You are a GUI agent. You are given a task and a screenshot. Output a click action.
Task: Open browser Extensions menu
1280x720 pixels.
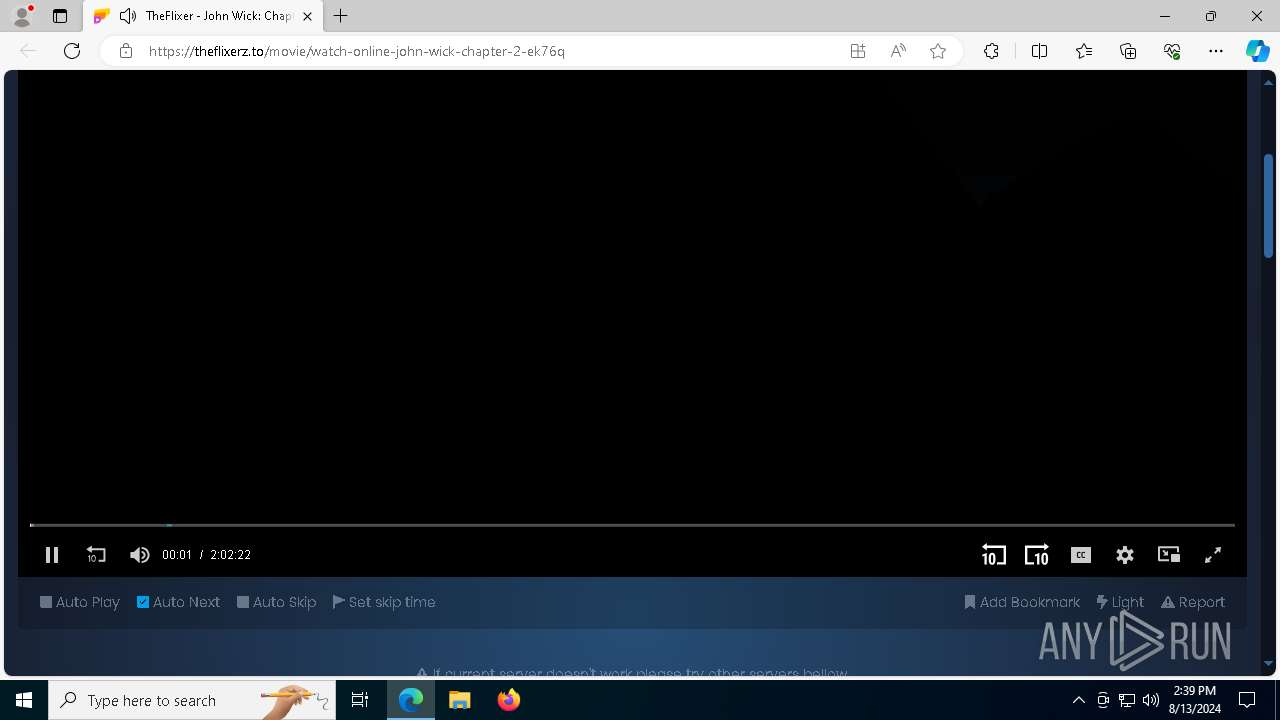(x=991, y=51)
